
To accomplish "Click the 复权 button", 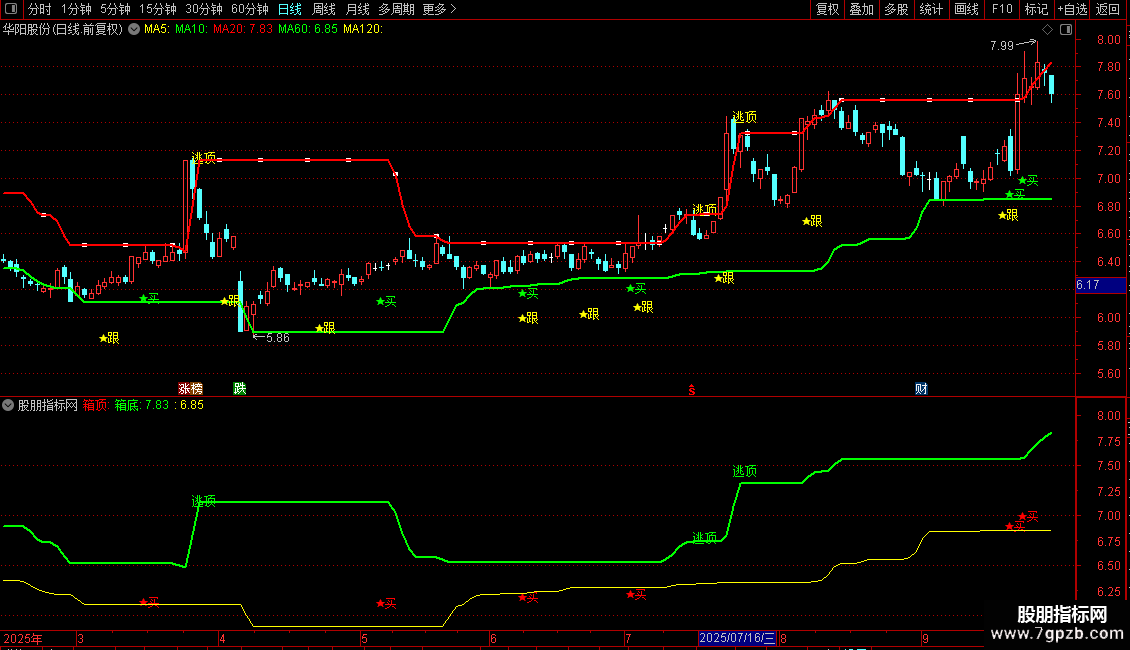I will [x=827, y=9].
